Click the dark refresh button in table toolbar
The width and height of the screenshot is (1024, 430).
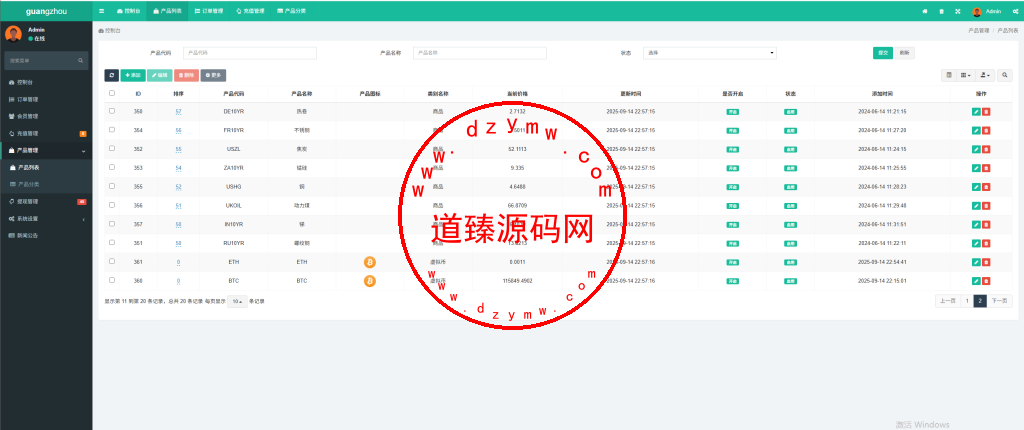(112, 76)
